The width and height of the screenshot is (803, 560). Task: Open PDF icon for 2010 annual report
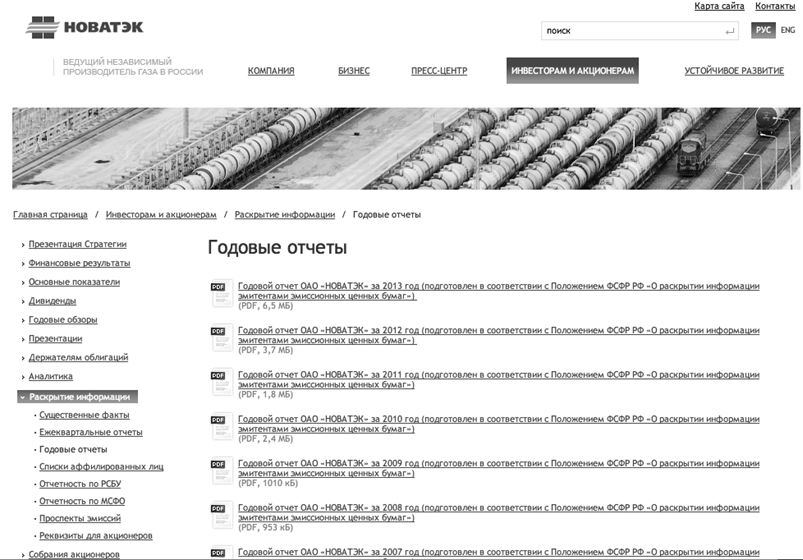(x=222, y=427)
